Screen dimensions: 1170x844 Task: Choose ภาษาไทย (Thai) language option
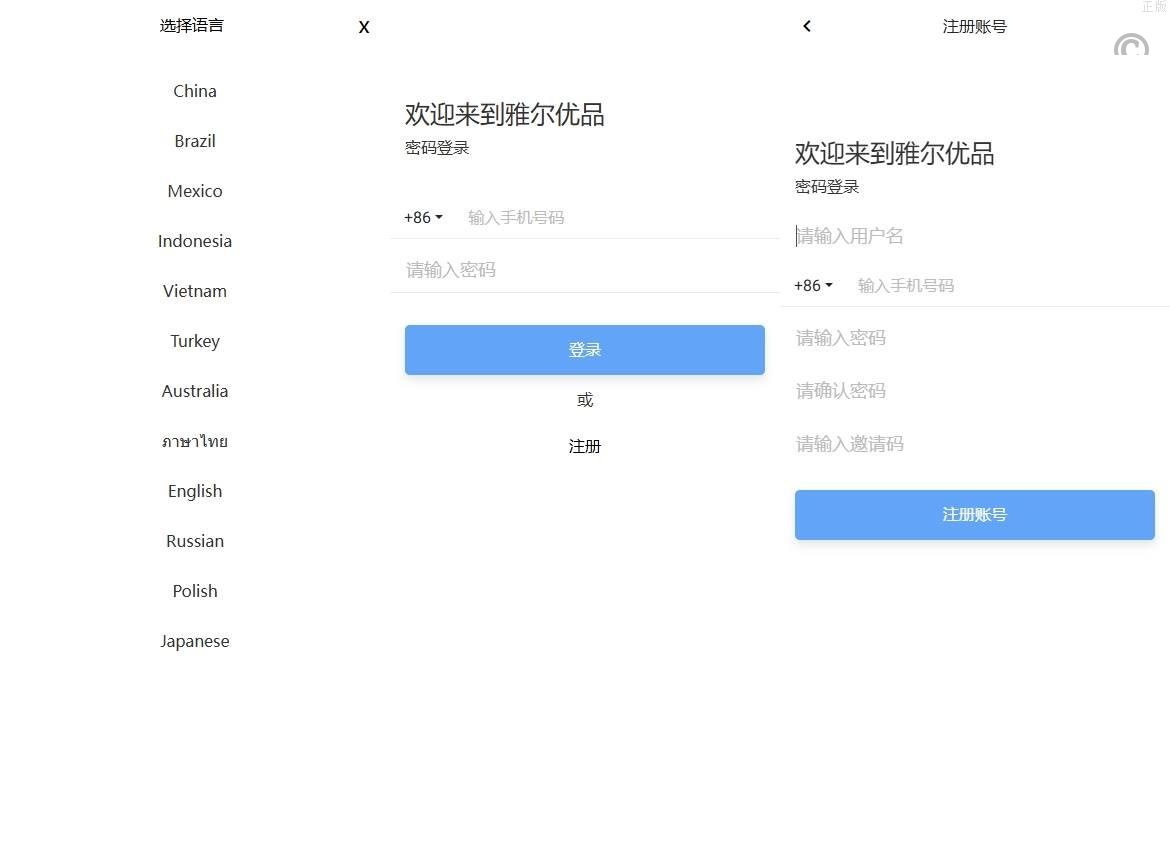194,441
